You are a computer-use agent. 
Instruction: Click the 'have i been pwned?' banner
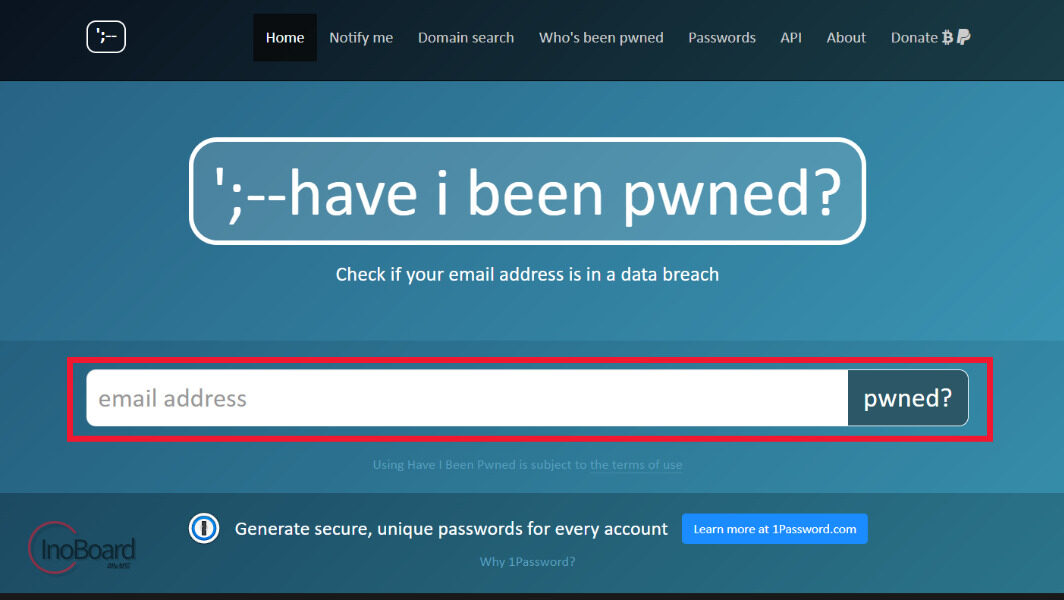(527, 191)
